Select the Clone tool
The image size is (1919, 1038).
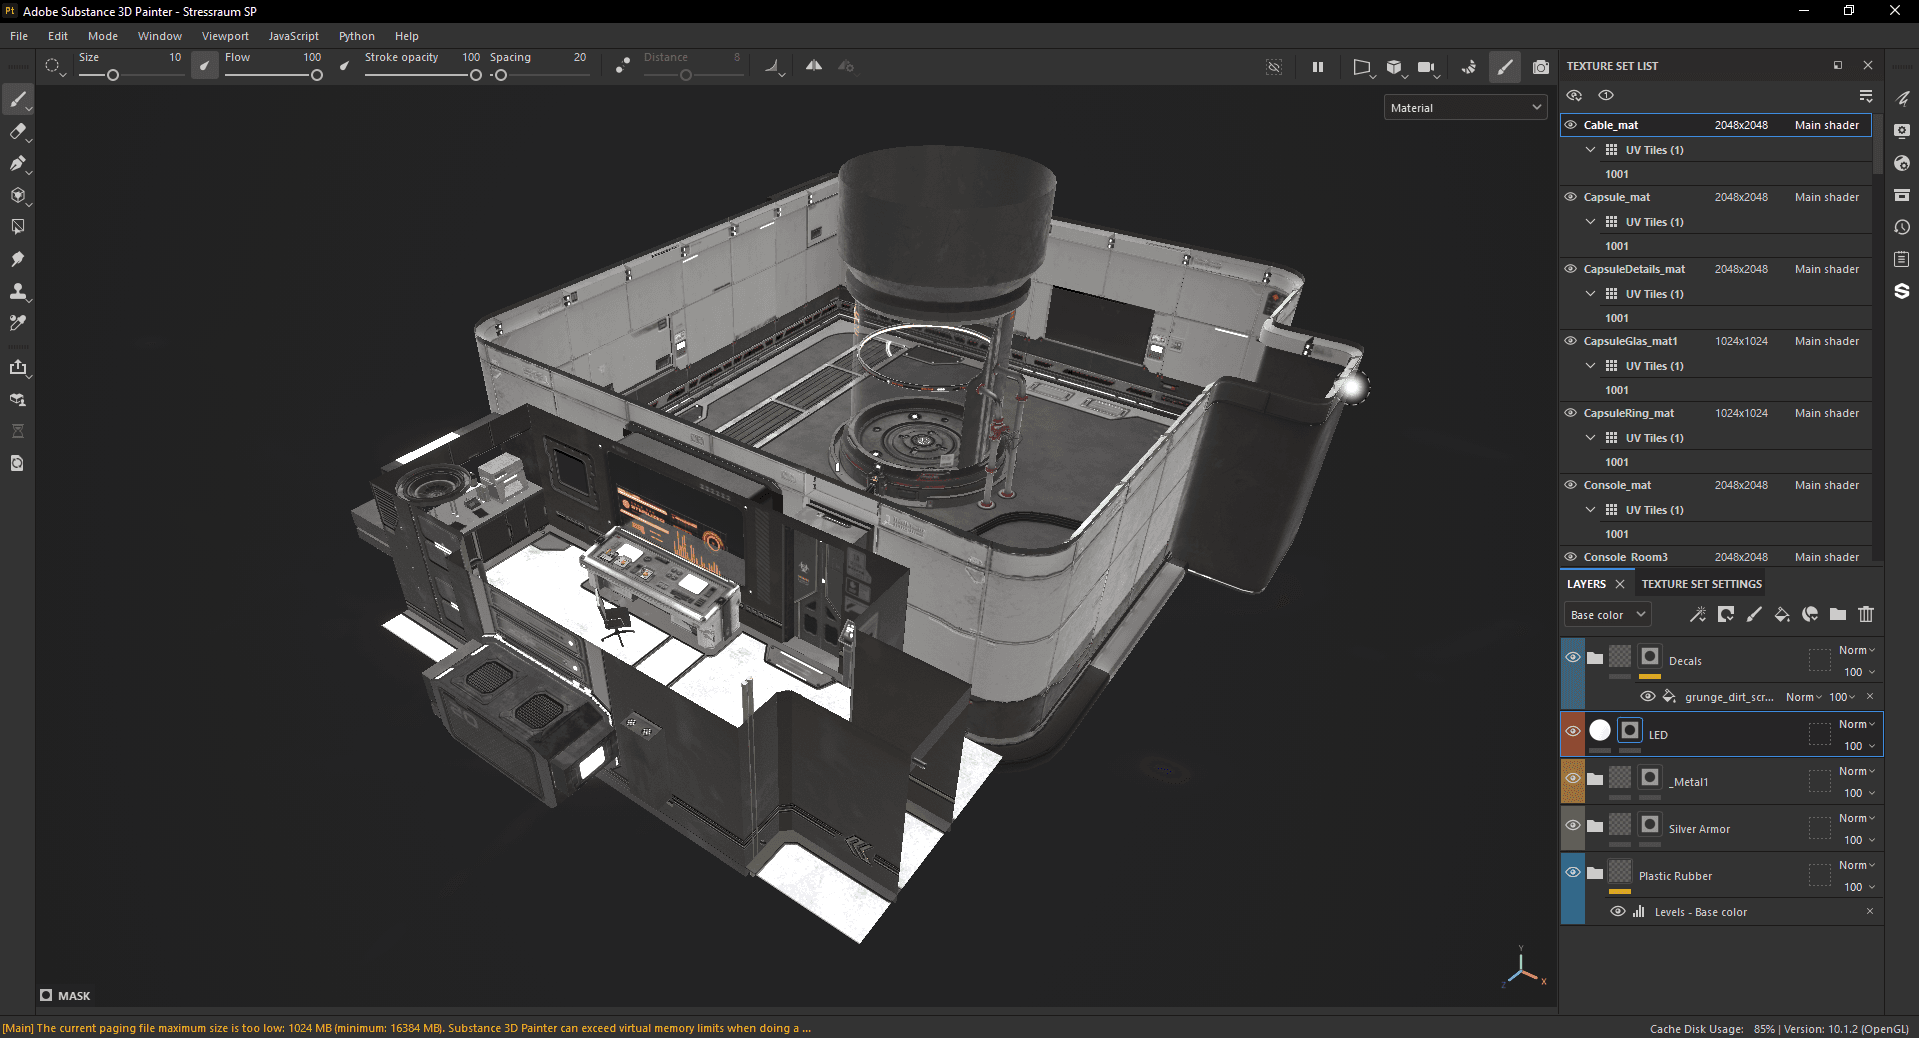click(x=17, y=292)
